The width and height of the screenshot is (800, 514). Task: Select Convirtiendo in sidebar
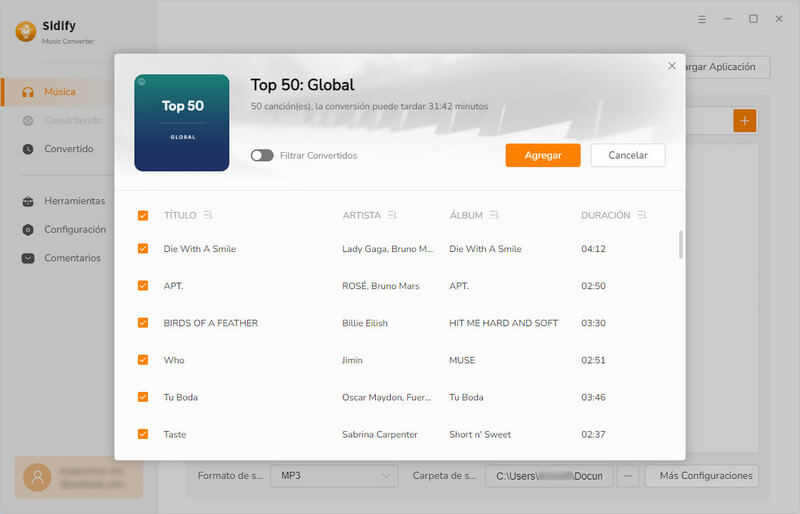coord(72,120)
